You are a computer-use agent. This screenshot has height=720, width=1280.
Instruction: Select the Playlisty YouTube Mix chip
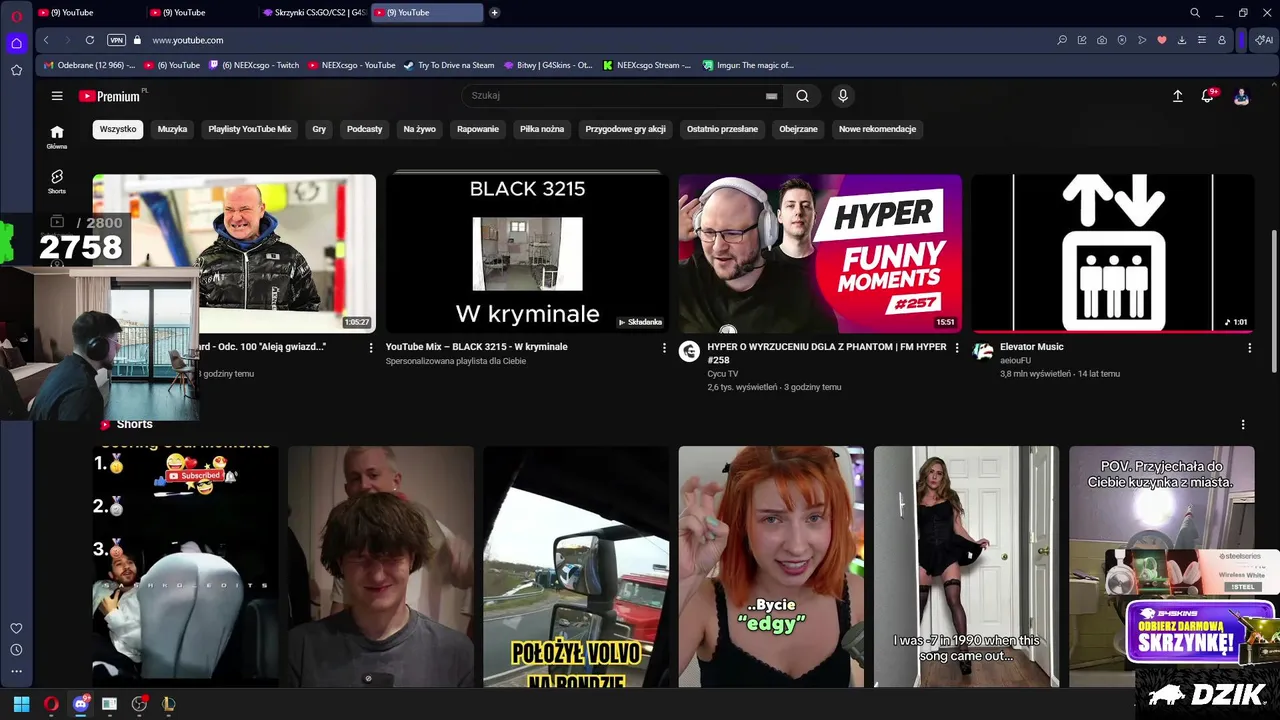(250, 129)
